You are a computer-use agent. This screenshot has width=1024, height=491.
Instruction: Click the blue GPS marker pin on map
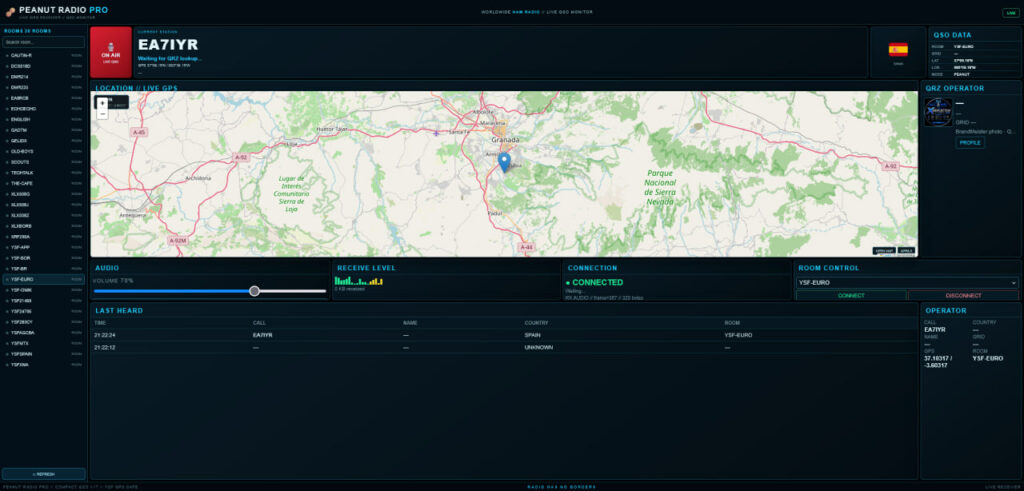tap(504, 162)
